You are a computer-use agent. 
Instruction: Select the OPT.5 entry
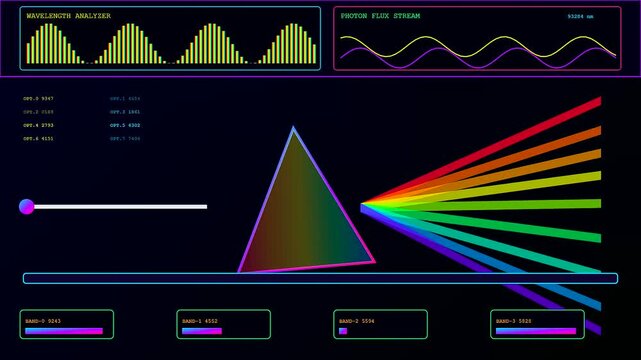pos(125,125)
